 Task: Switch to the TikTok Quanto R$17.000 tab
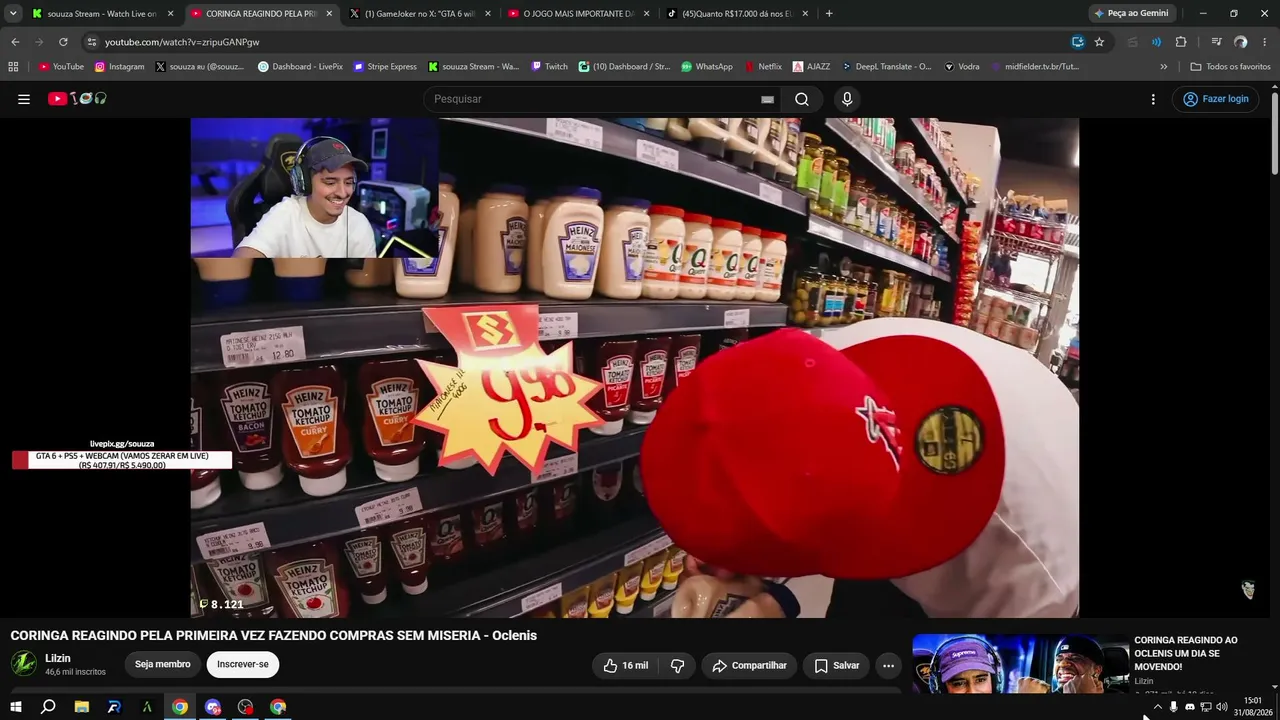(738, 14)
